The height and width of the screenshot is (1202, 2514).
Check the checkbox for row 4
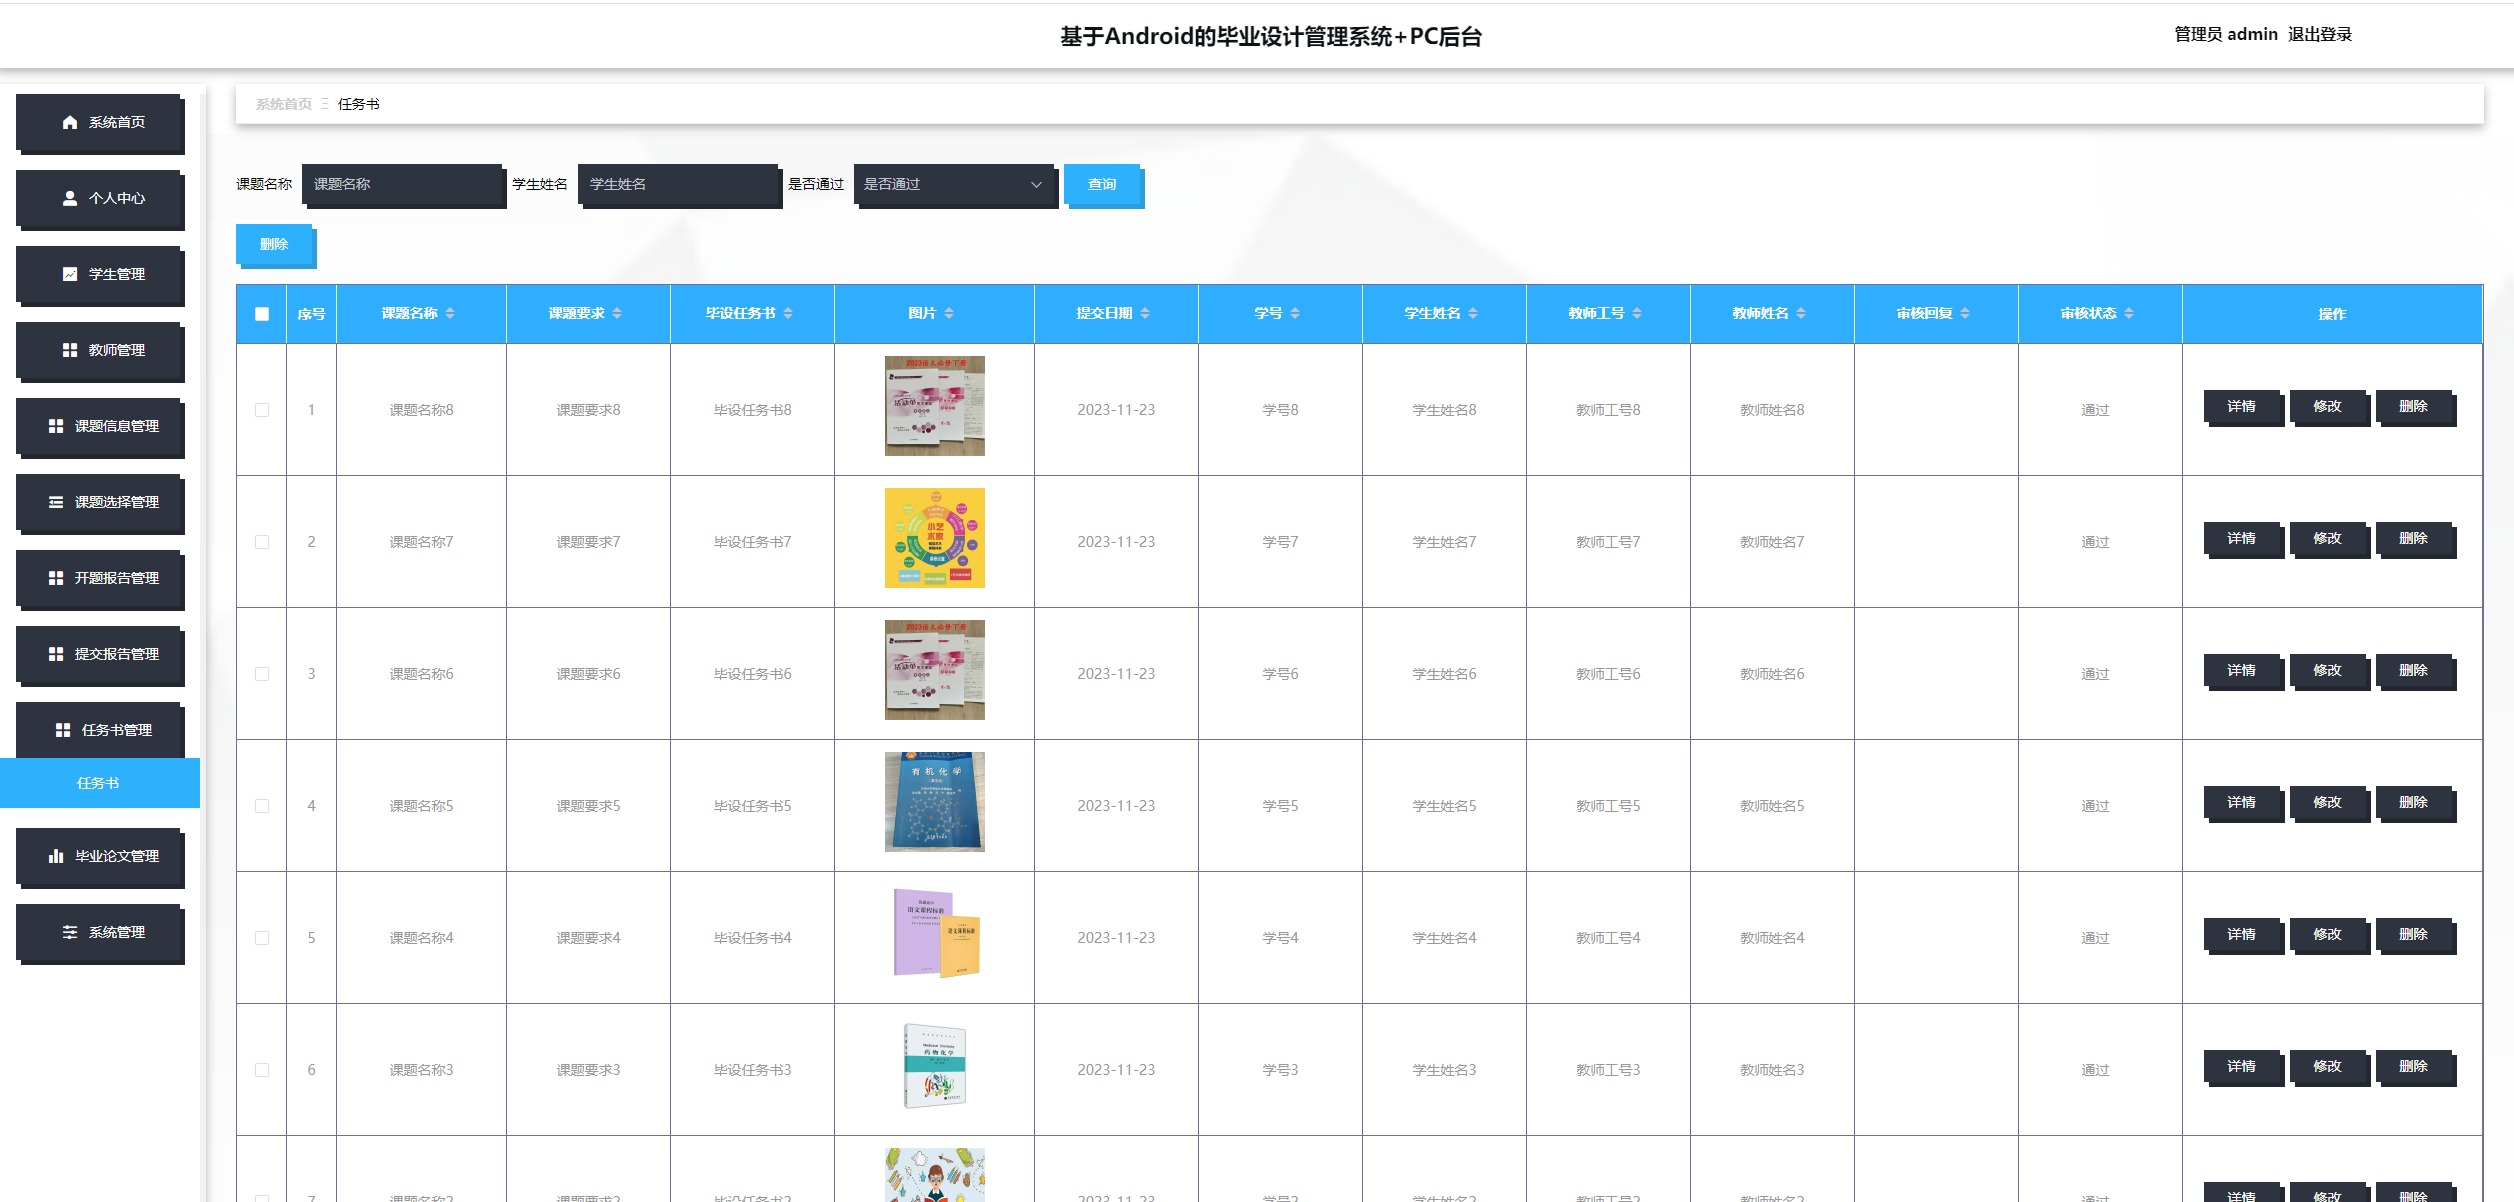coord(262,806)
